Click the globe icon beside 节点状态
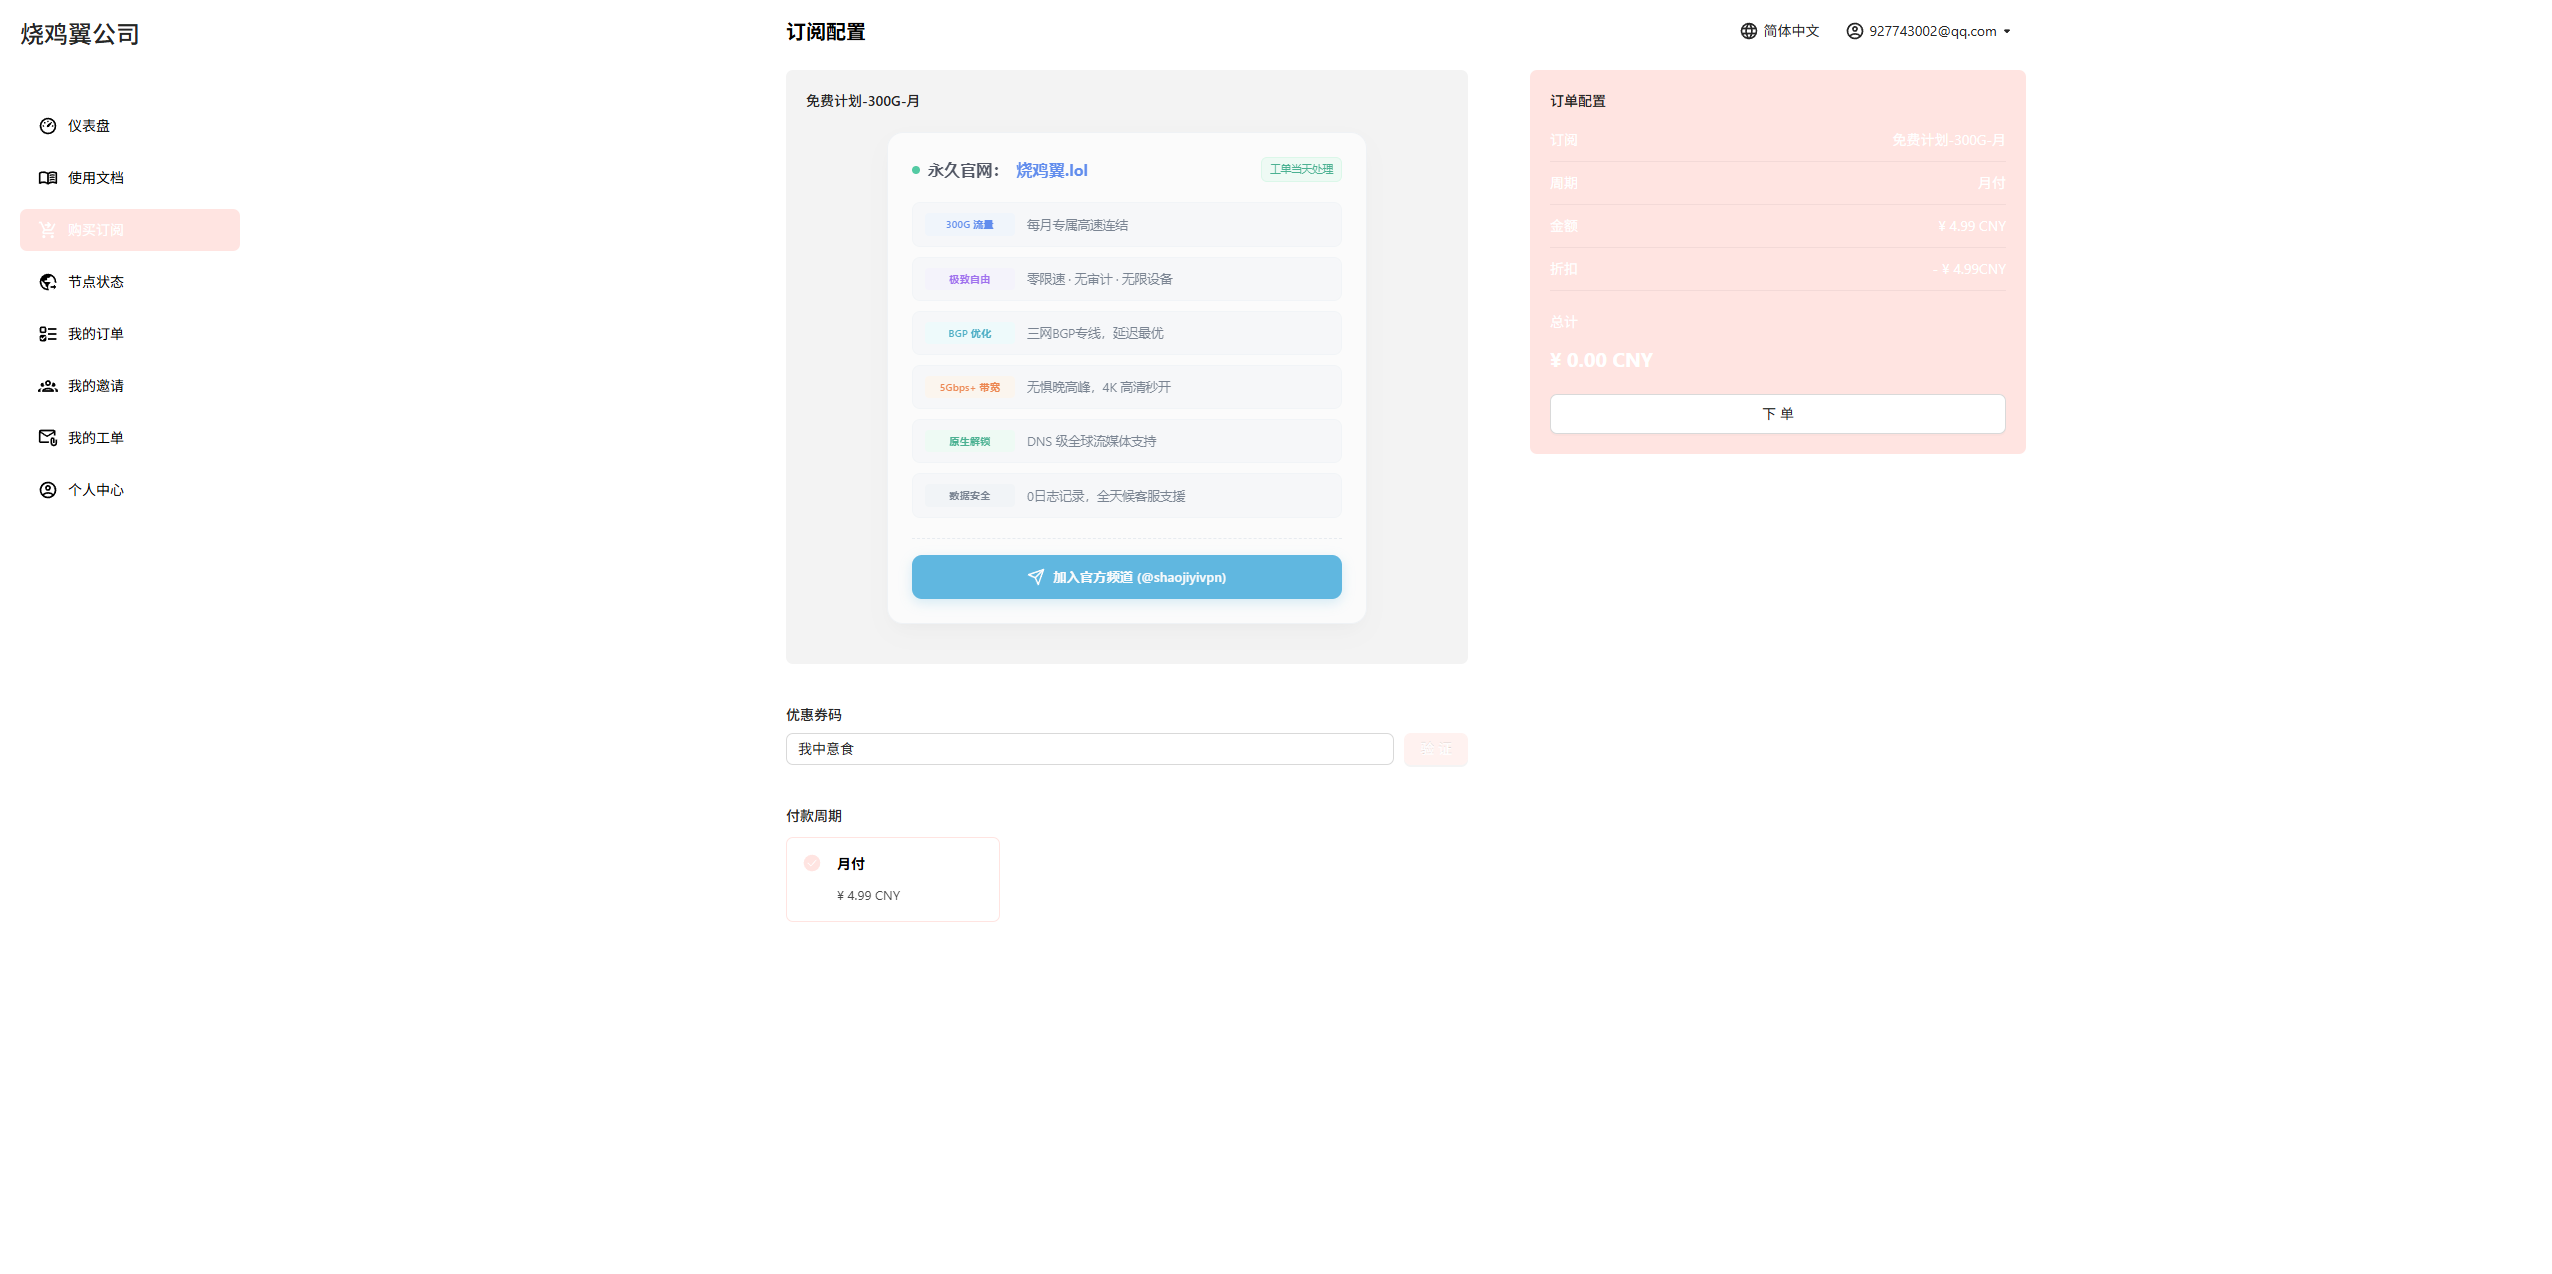Viewport: 2552px width, 1274px height. click(x=48, y=282)
